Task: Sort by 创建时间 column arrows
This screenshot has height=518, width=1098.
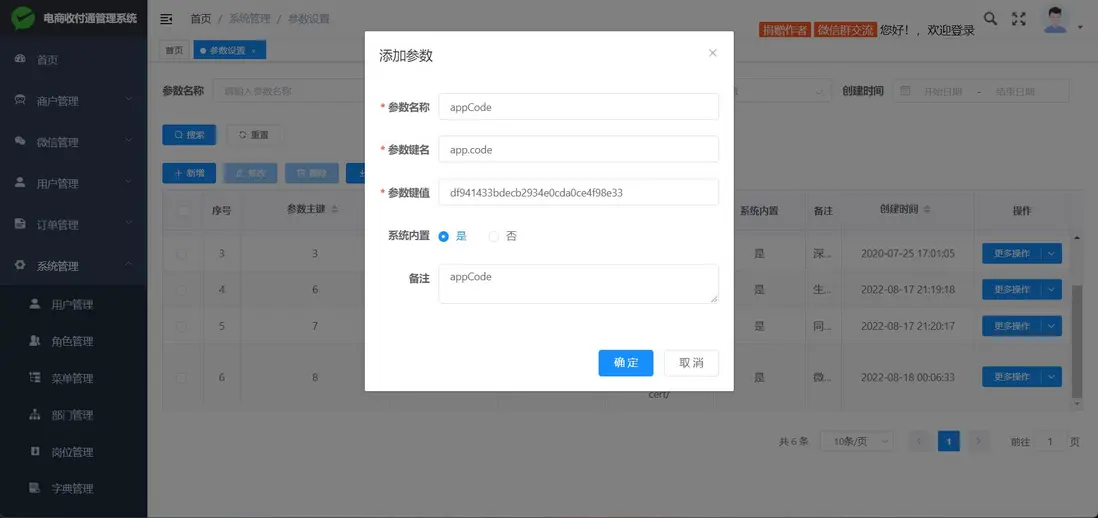Action: (x=927, y=209)
